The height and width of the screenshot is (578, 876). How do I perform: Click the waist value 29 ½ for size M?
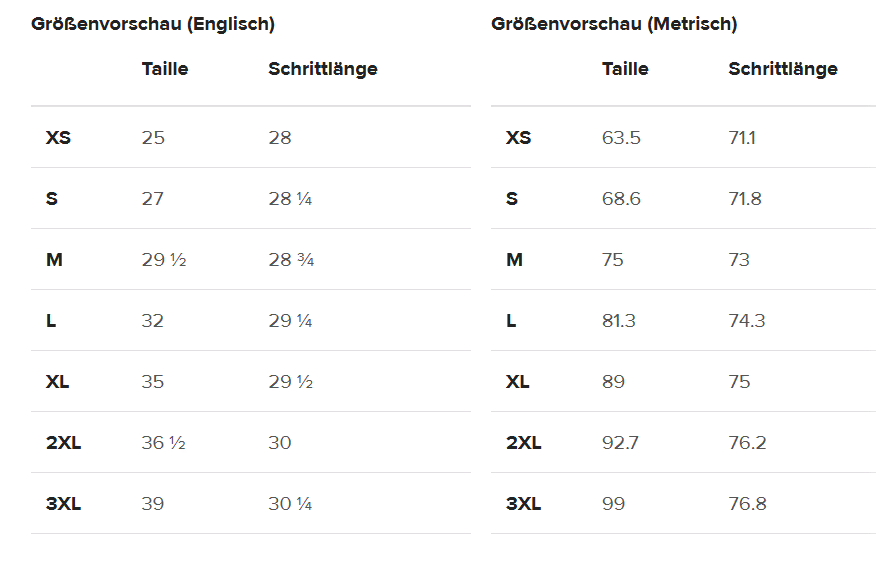pyautogui.click(x=164, y=260)
